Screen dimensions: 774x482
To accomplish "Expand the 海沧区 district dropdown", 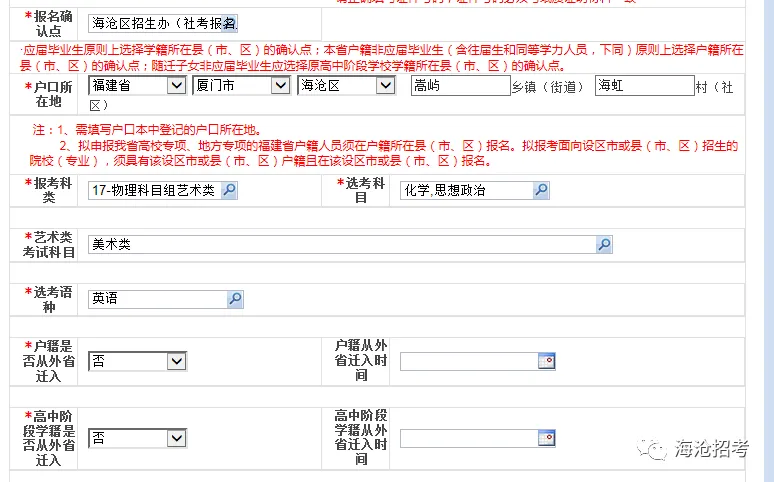I will pos(385,85).
